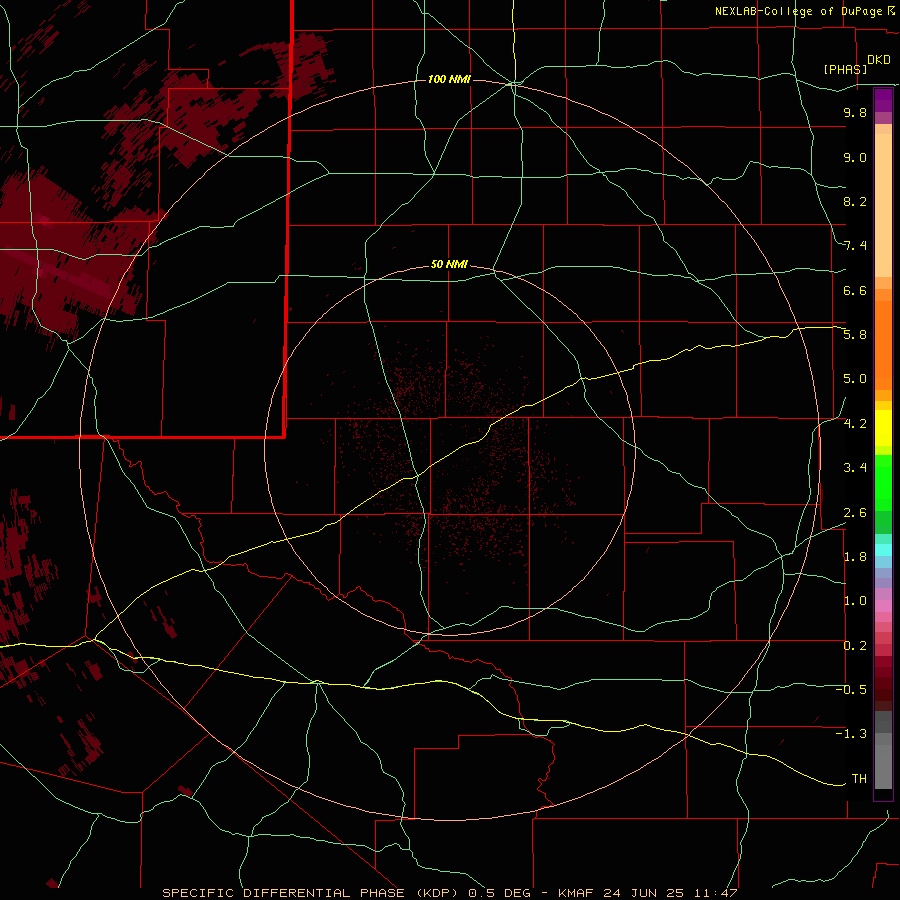Click the 9.8 value on the color scale
This screenshot has width=900, height=900.
pyautogui.click(x=855, y=112)
